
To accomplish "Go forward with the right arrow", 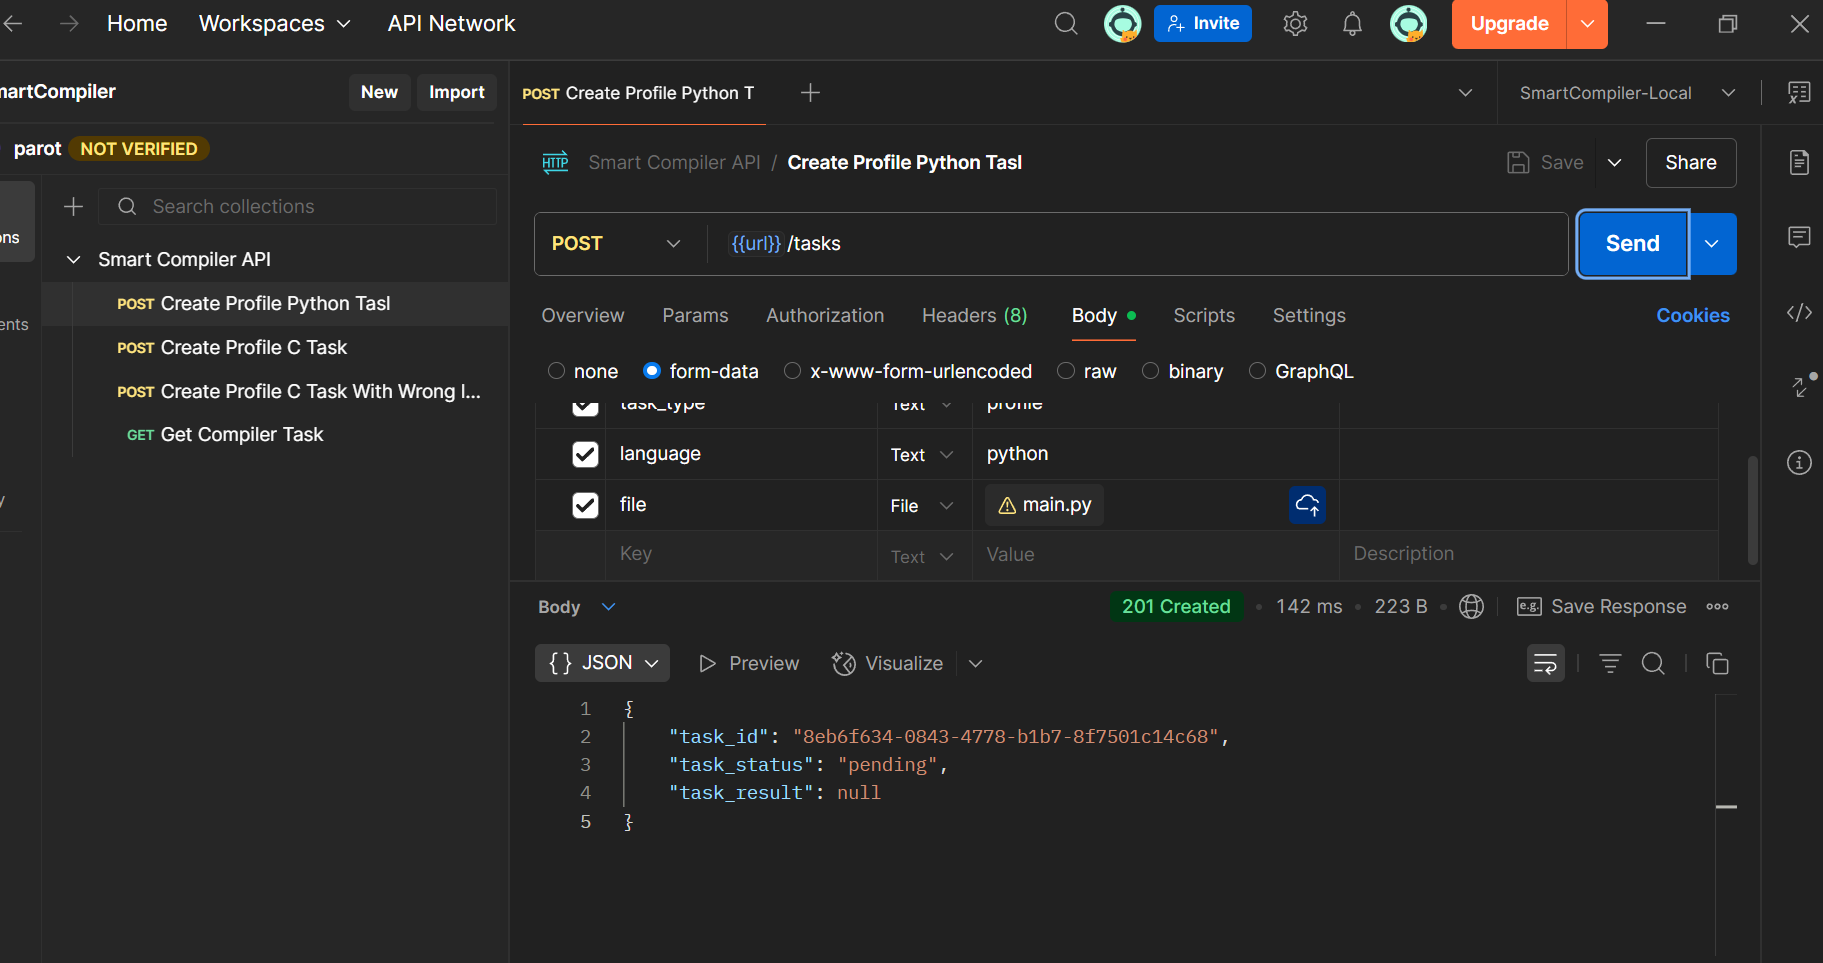I will [x=69, y=23].
